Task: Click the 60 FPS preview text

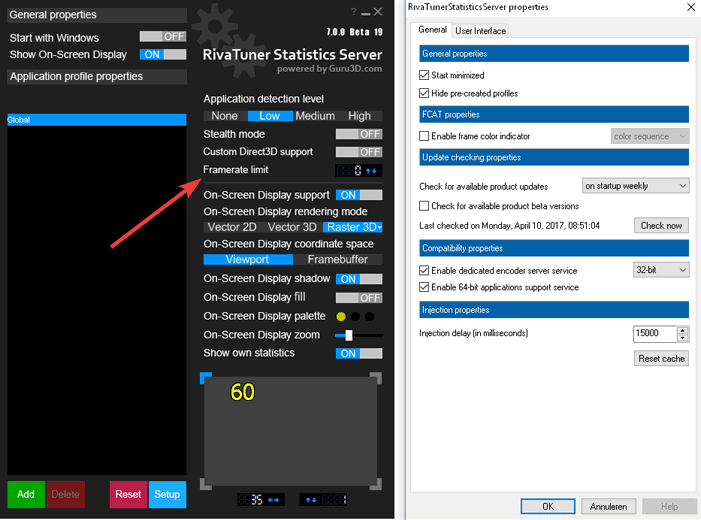Action: pyautogui.click(x=242, y=392)
